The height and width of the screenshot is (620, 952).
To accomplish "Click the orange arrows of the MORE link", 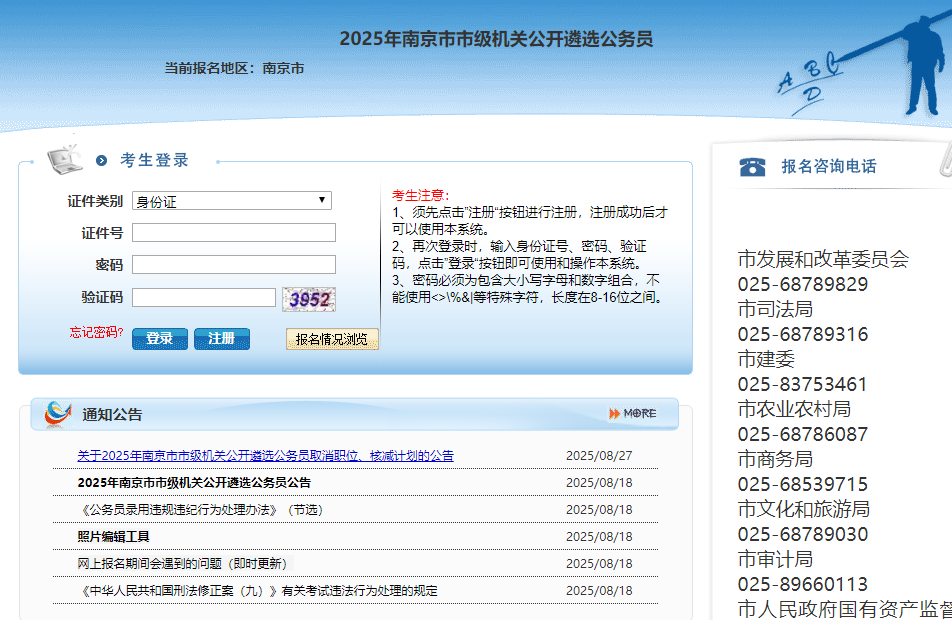I will pos(614,414).
